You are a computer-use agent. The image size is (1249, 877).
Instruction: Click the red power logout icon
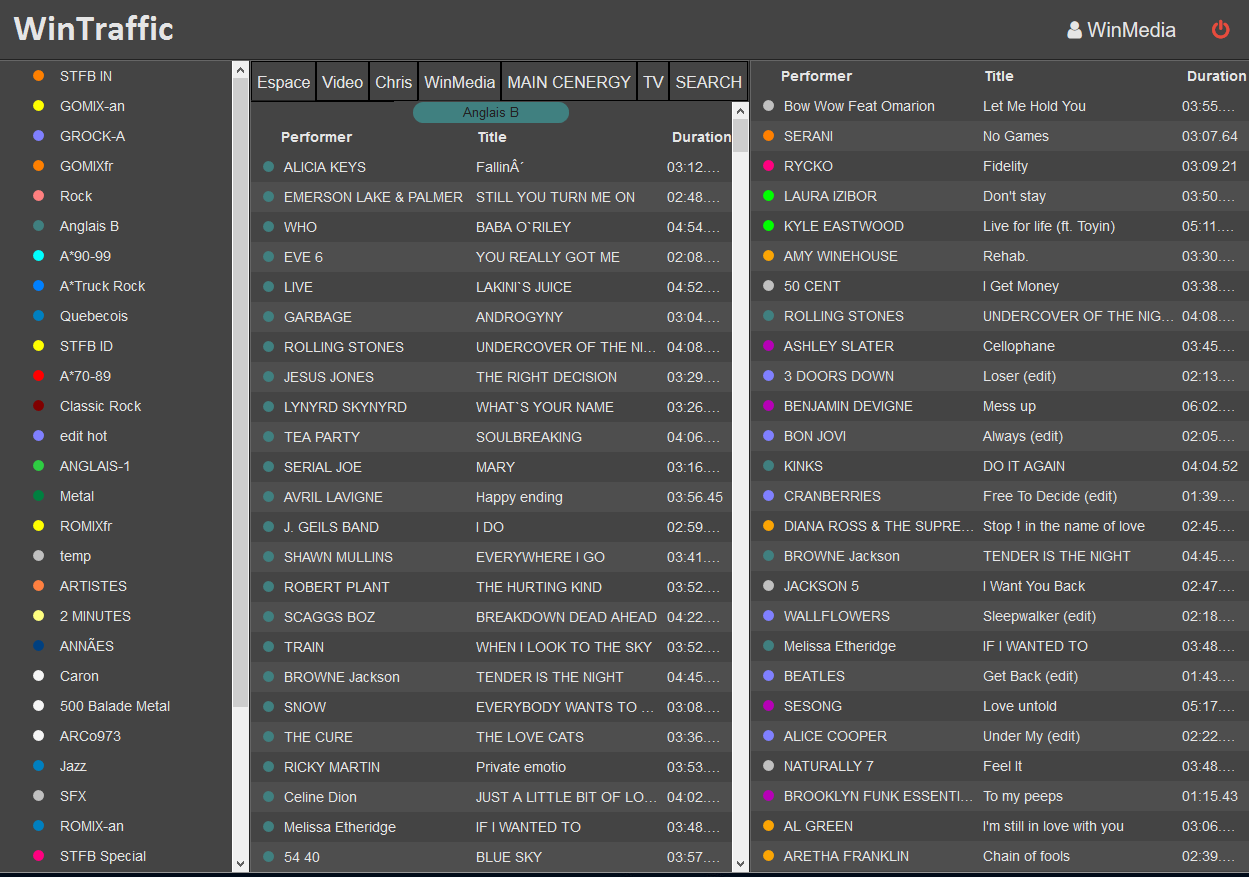tap(1220, 30)
